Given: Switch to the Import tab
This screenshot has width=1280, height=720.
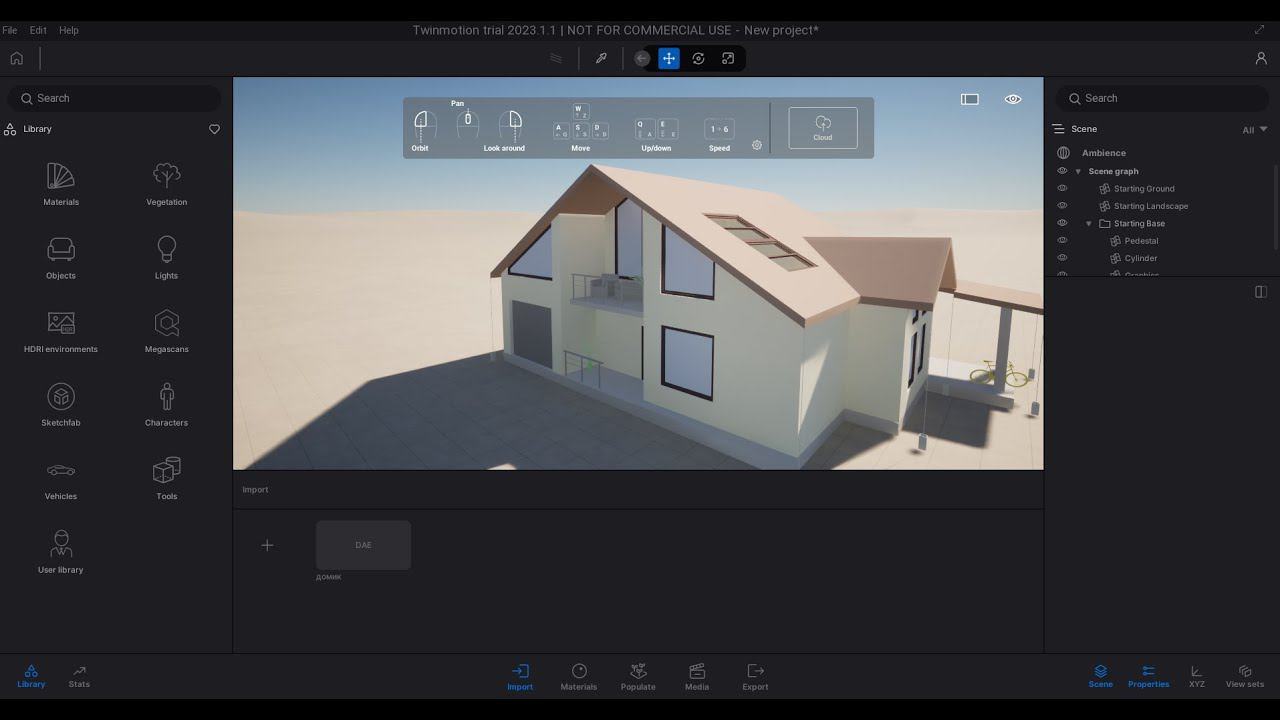Looking at the screenshot, I should 520,677.
